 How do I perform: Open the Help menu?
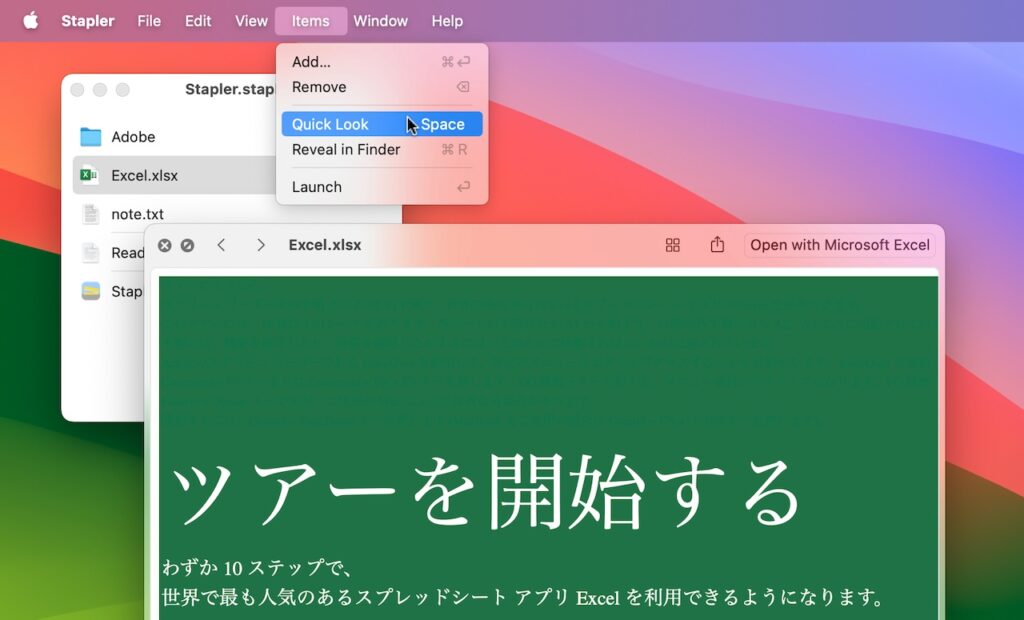tap(447, 20)
